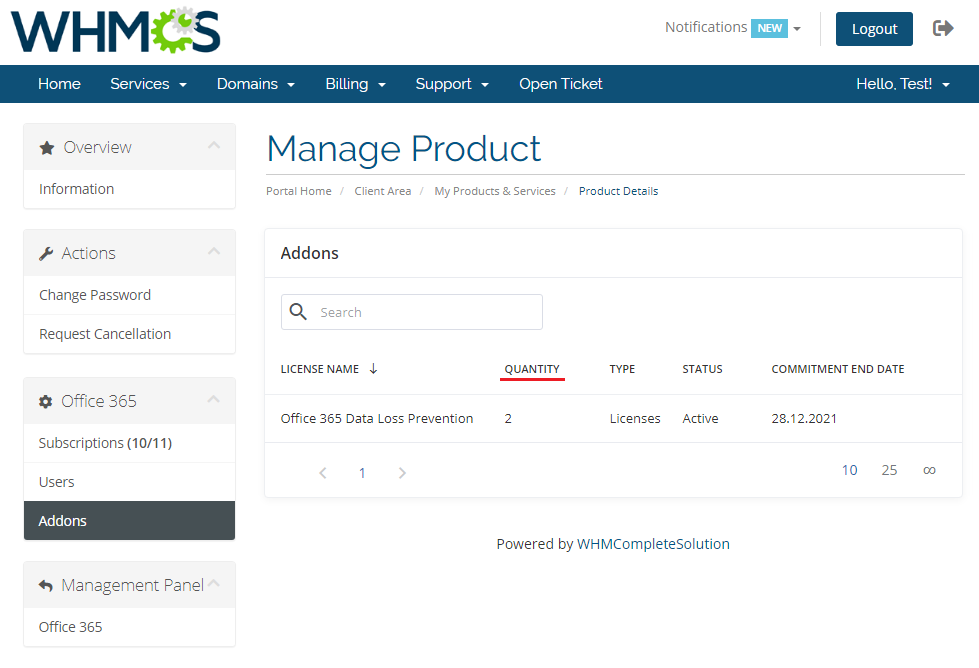Open the Support menu dropdown
Viewport: 979px width, 668px height.
[452, 84]
